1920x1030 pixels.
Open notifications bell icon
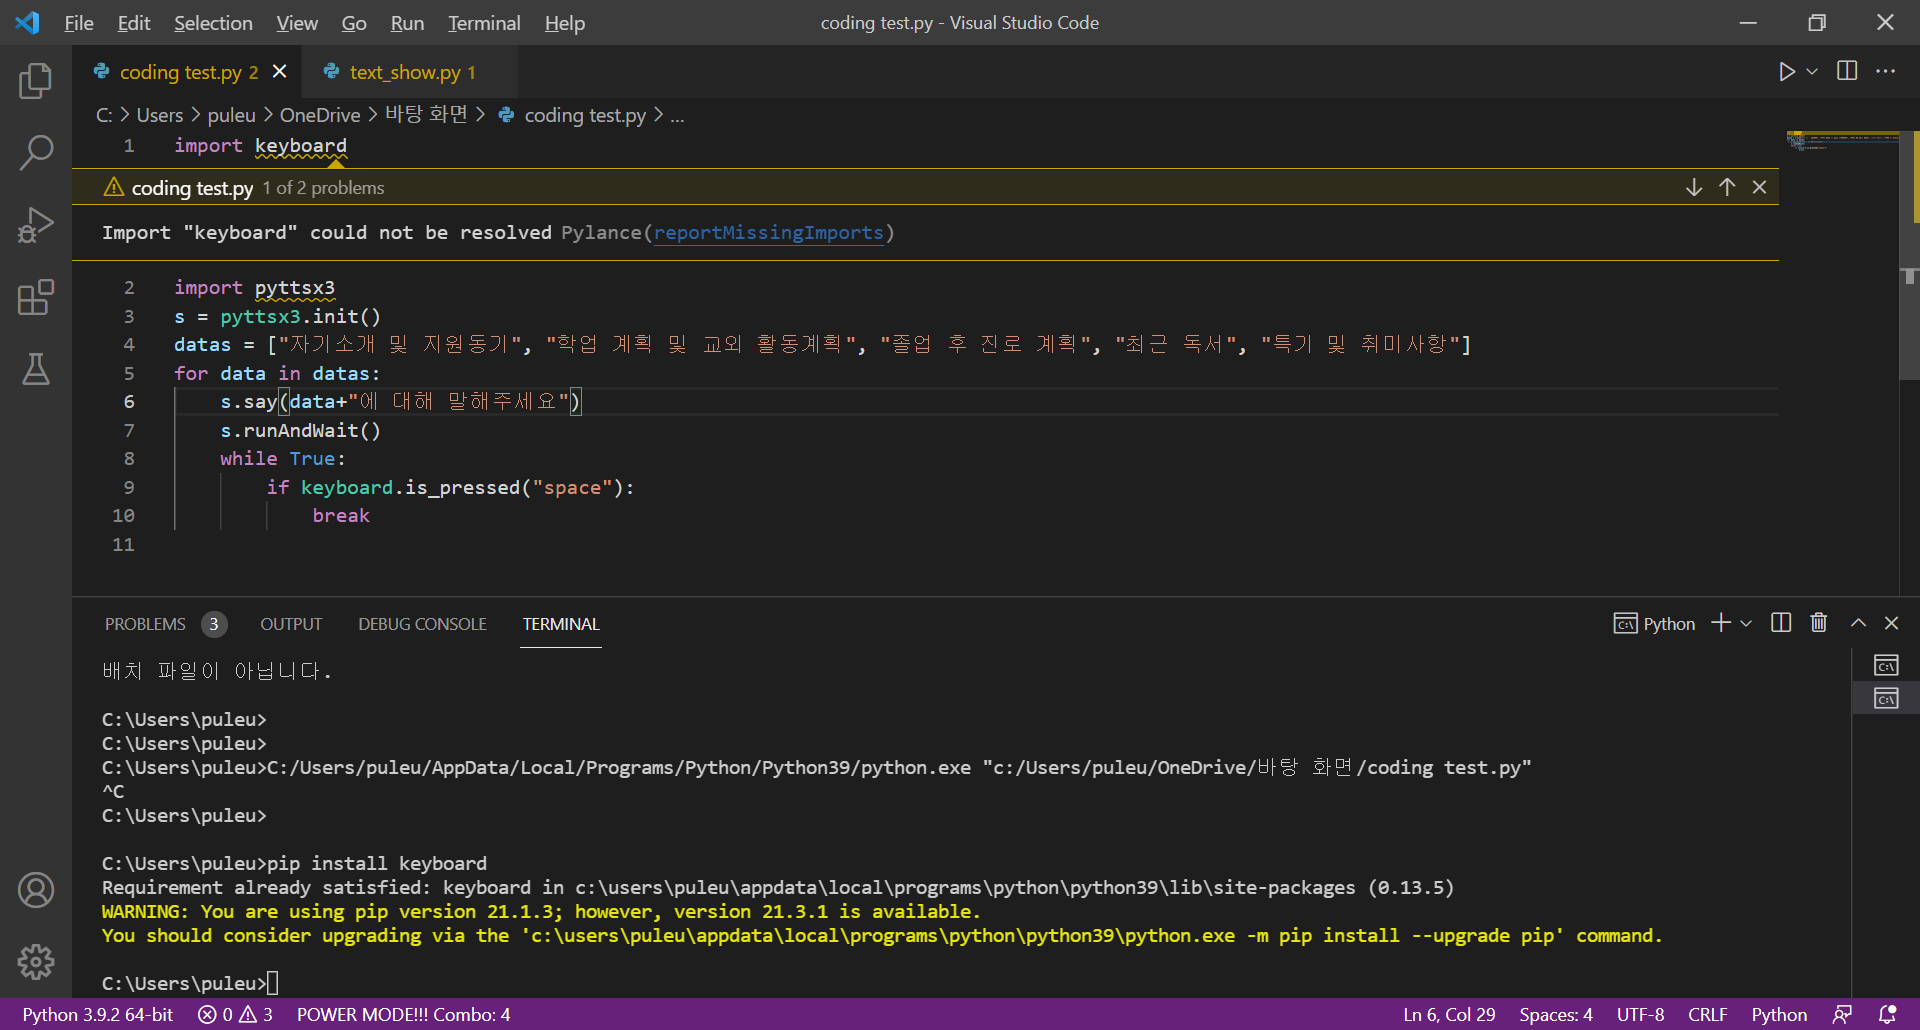(1887, 1014)
